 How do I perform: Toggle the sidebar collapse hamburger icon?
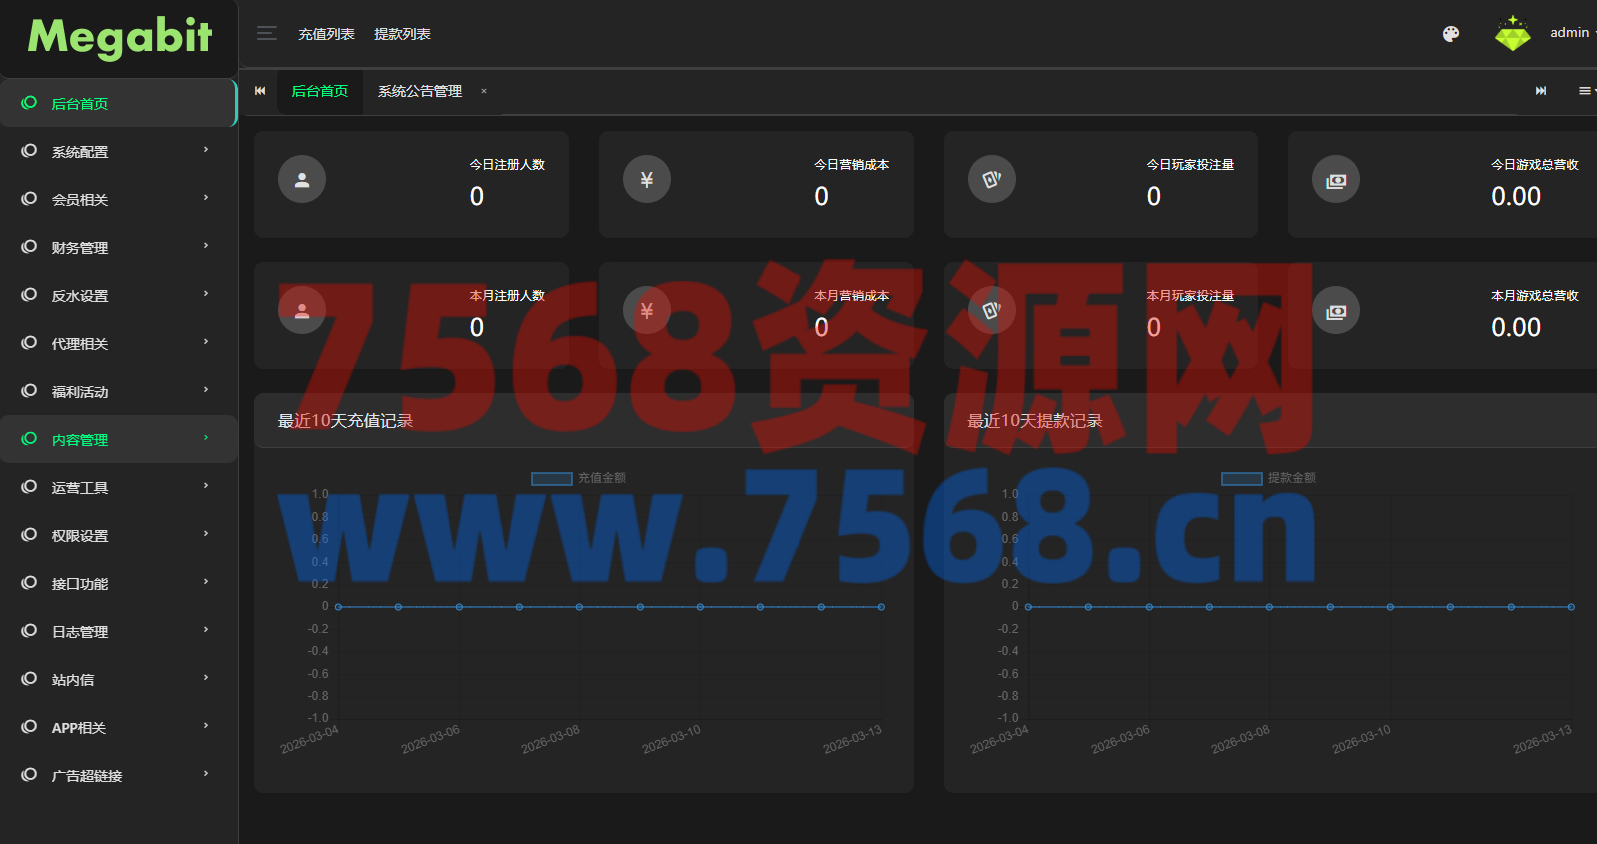(x=266, y=33)
